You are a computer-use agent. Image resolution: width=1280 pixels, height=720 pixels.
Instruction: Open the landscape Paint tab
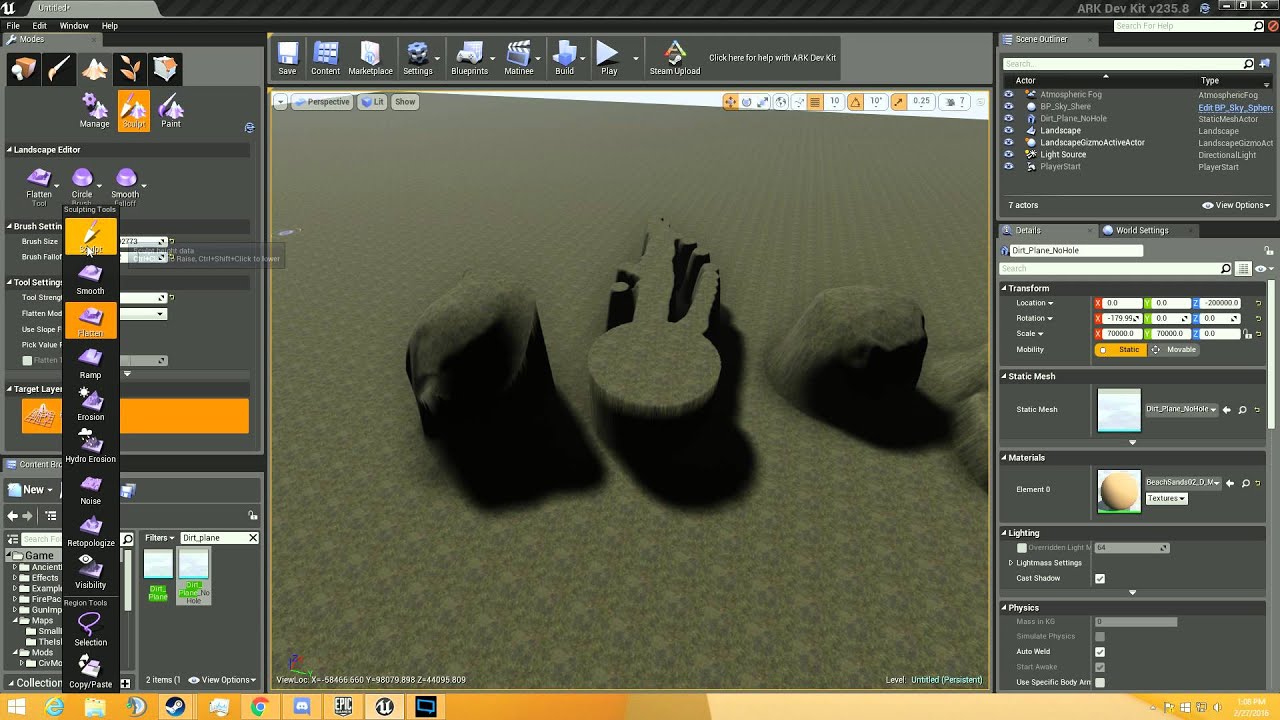171,111
